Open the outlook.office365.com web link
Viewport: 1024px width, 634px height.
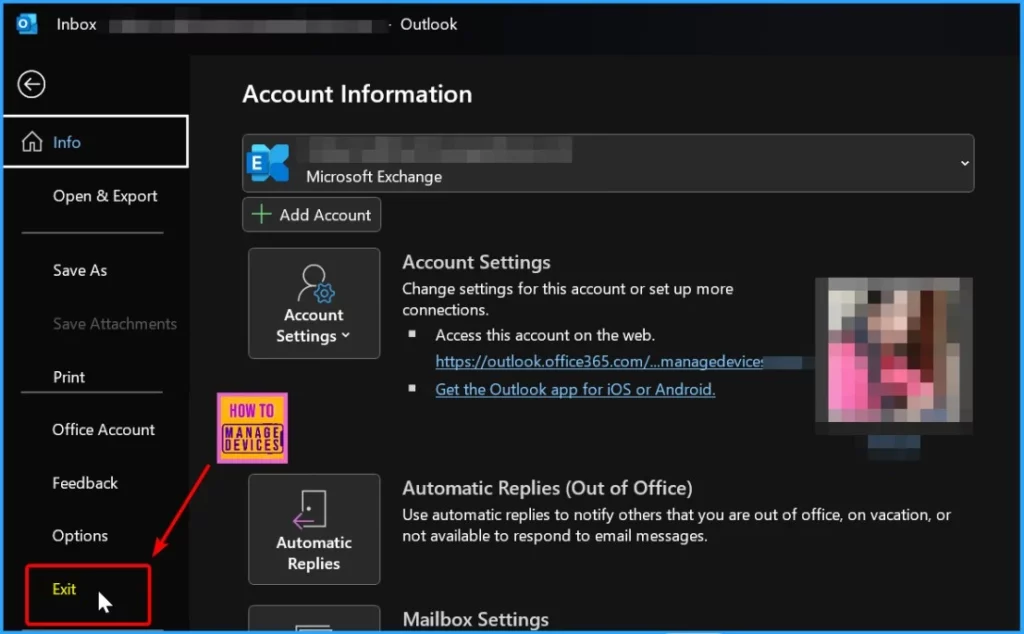599,361
